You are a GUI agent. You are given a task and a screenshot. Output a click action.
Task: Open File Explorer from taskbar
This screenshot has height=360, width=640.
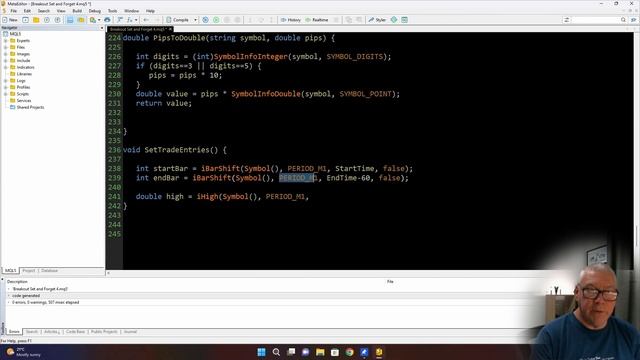point(320,352)
